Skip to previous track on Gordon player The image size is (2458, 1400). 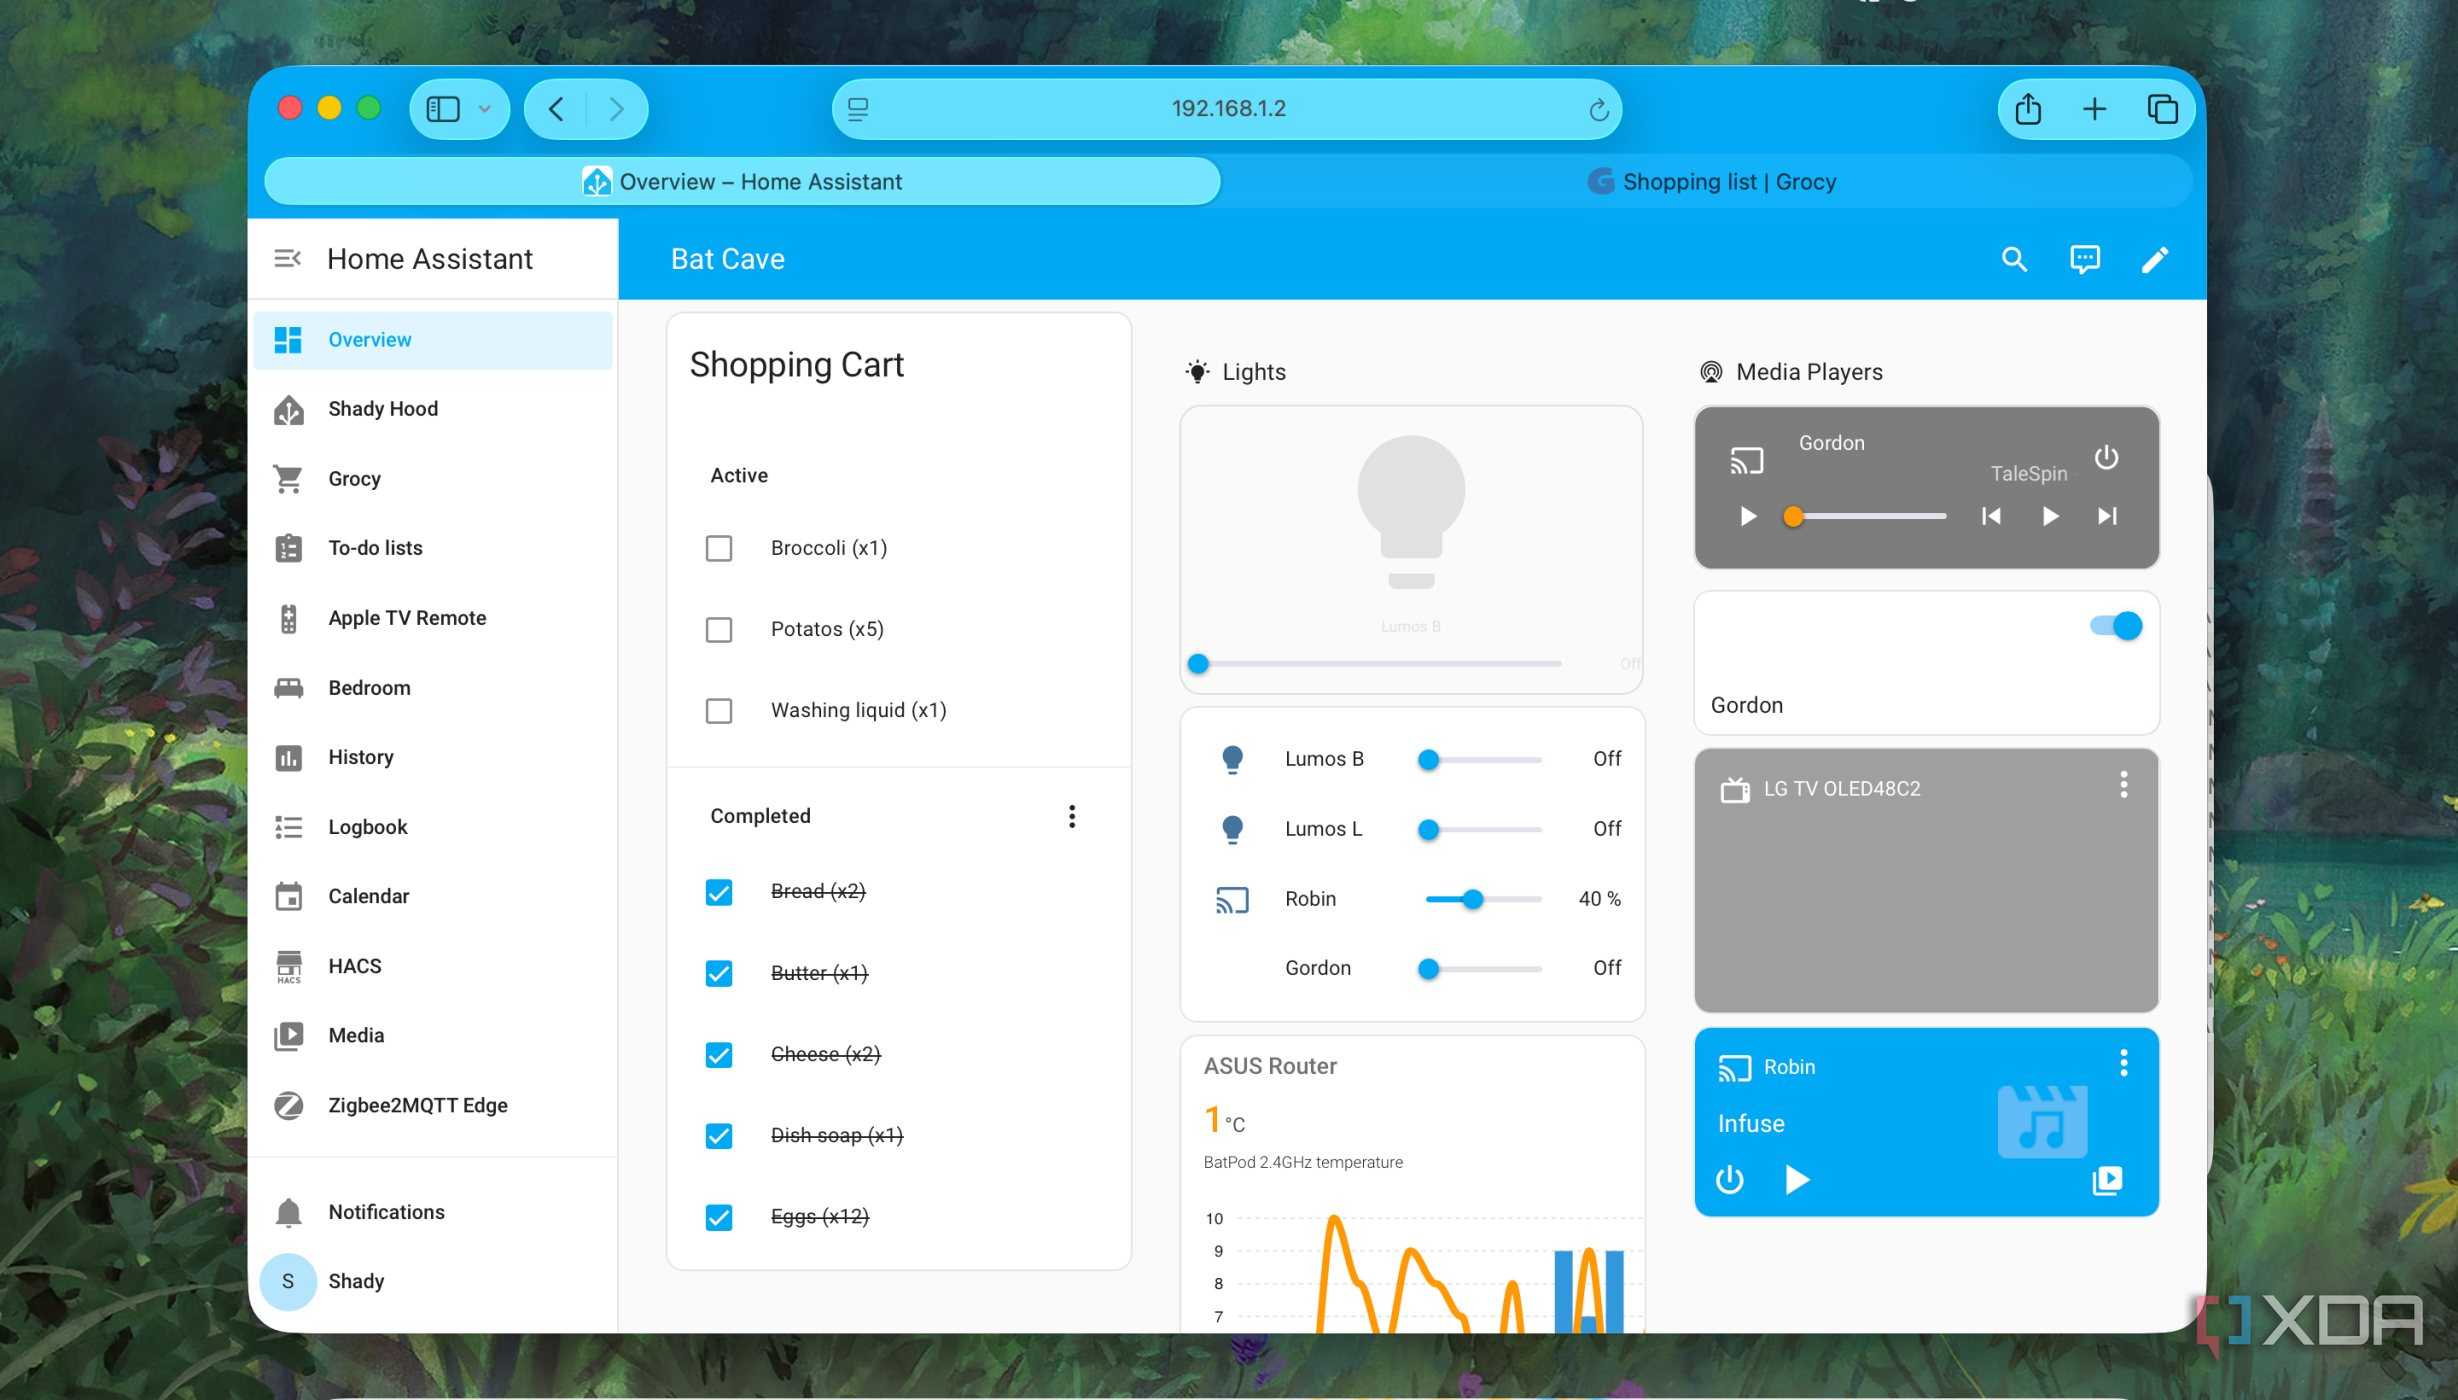(x=1991, y=516)
